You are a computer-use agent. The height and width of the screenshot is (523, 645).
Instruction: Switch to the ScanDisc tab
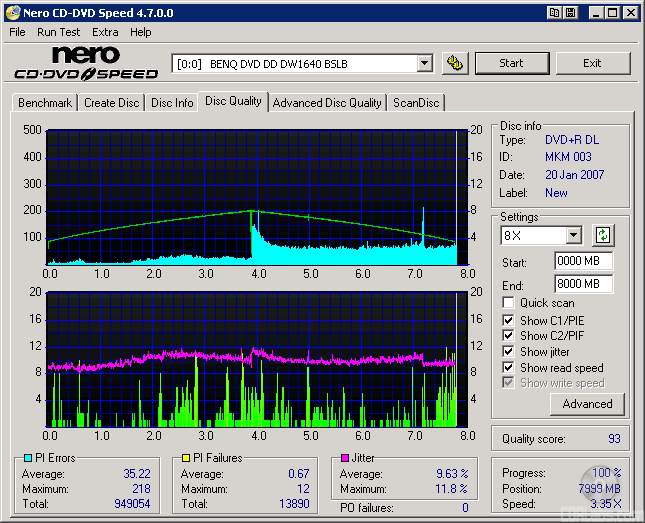coord(415,103)
